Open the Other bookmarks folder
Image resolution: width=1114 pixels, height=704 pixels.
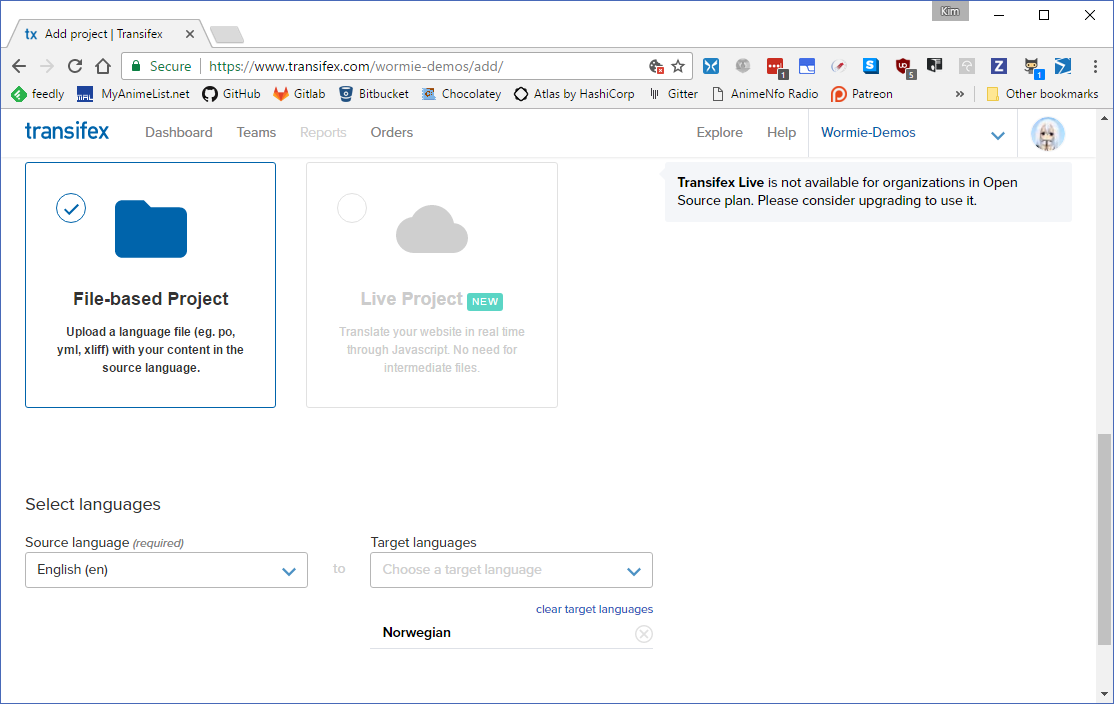[x=1042, y=94]
